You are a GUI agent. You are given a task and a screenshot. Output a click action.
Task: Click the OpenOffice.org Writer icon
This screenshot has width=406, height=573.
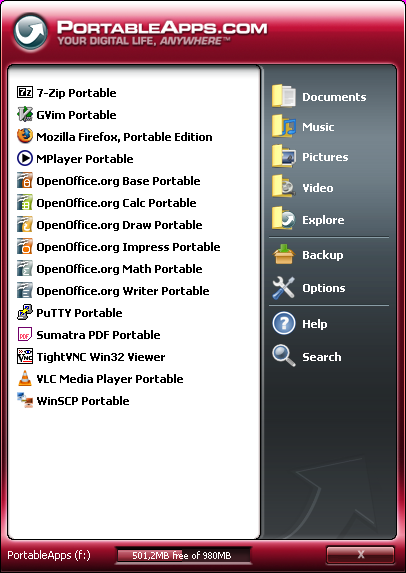pos(25,291)
